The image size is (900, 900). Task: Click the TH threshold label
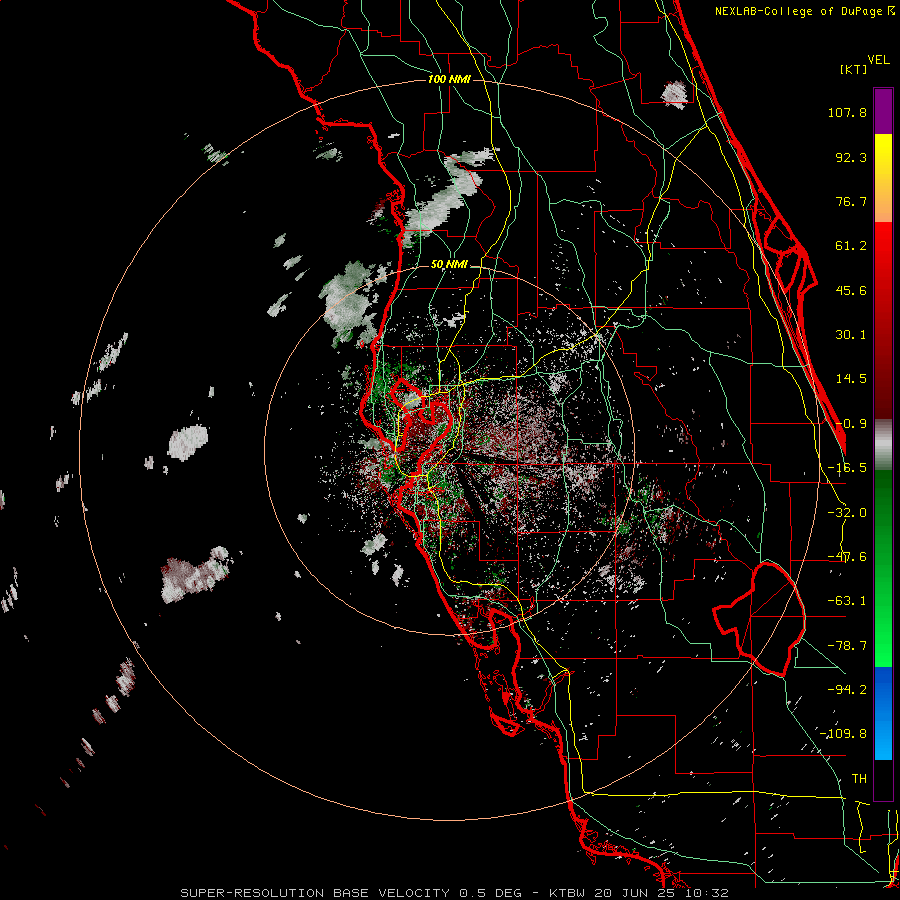coord(859,778)
